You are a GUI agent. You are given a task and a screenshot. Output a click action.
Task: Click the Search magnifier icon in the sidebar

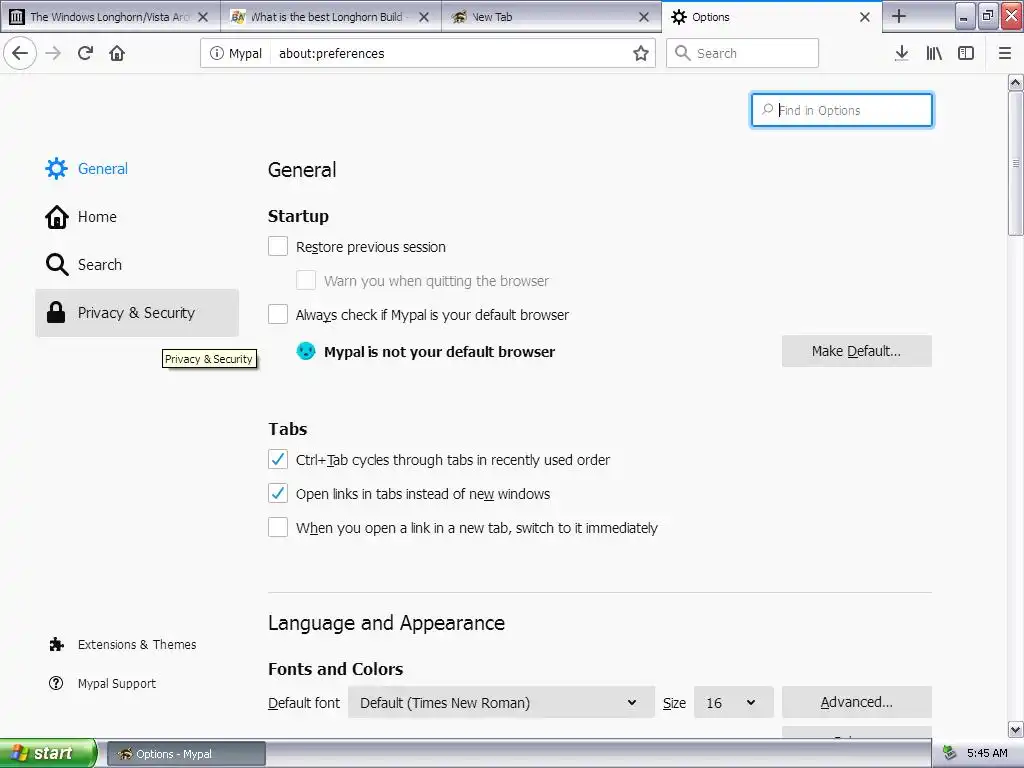coord(56,264)
